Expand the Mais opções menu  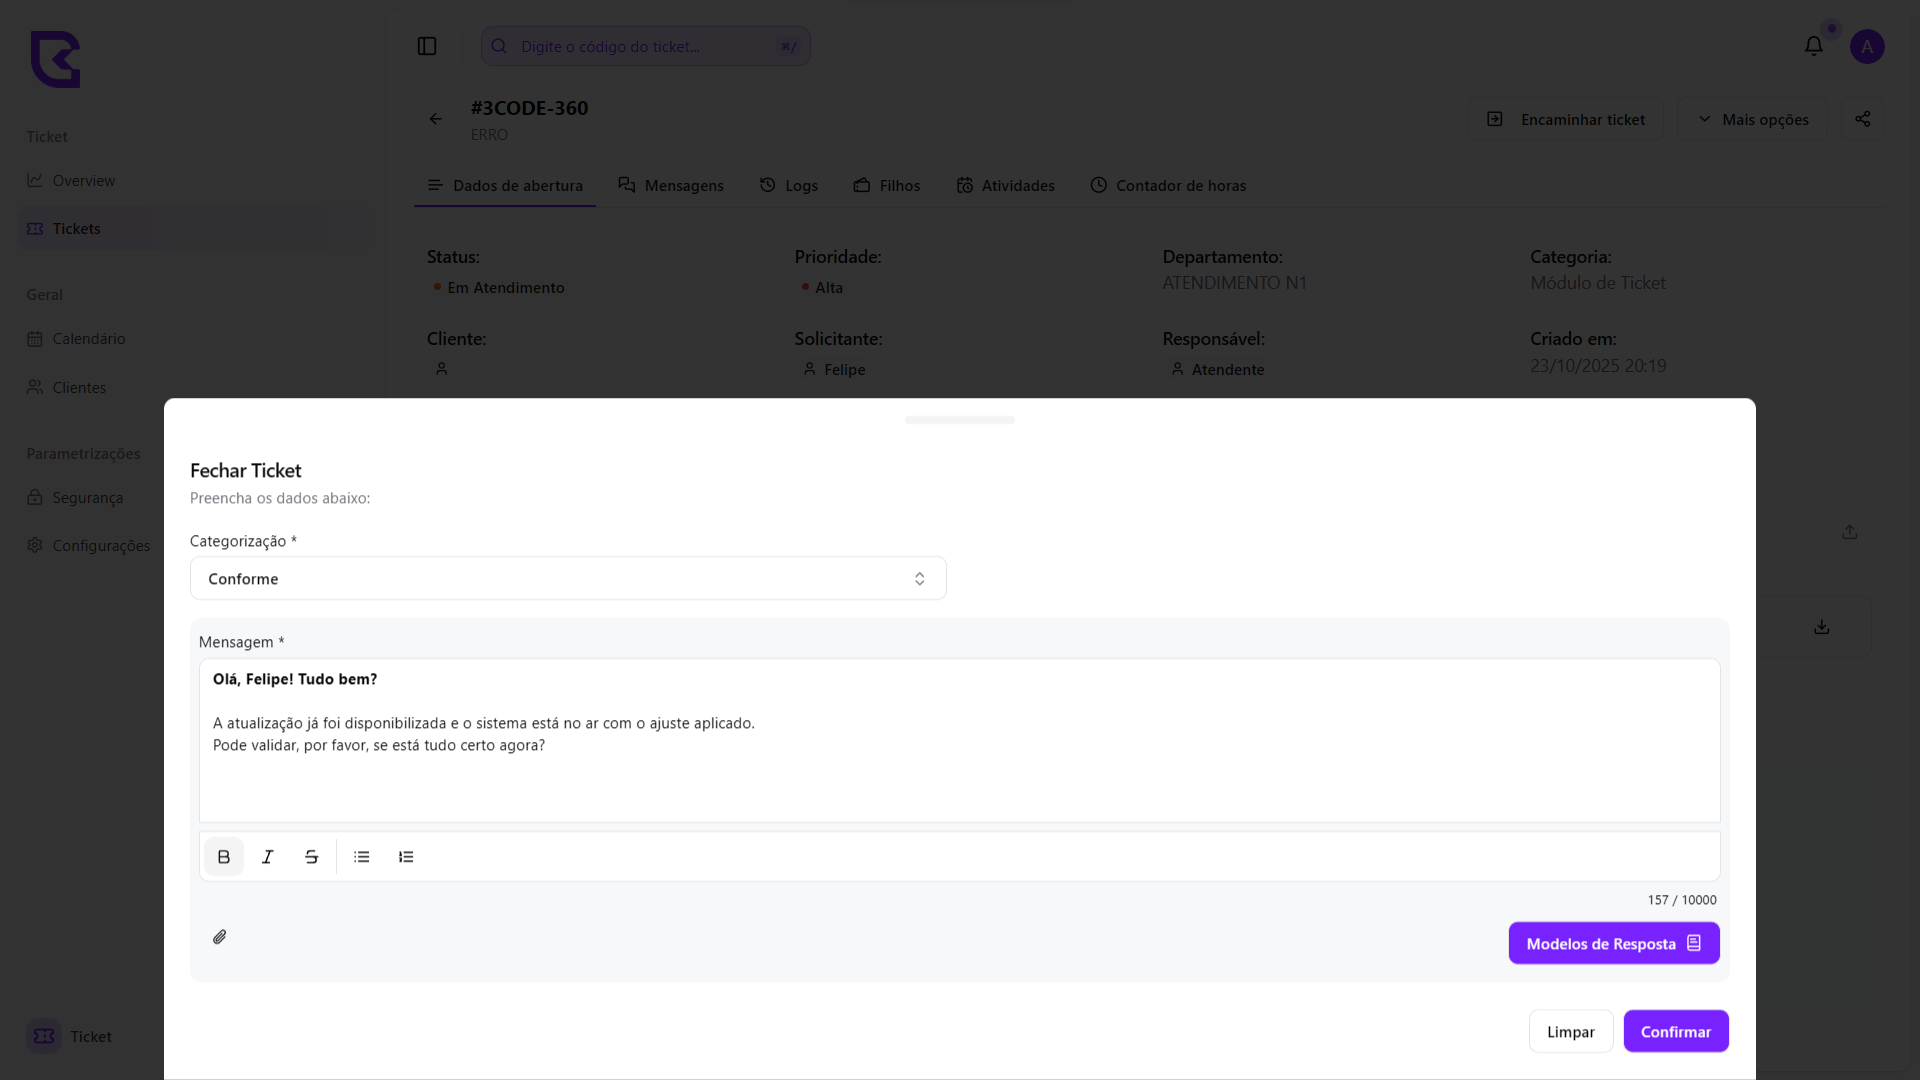tap(1752, 119)
